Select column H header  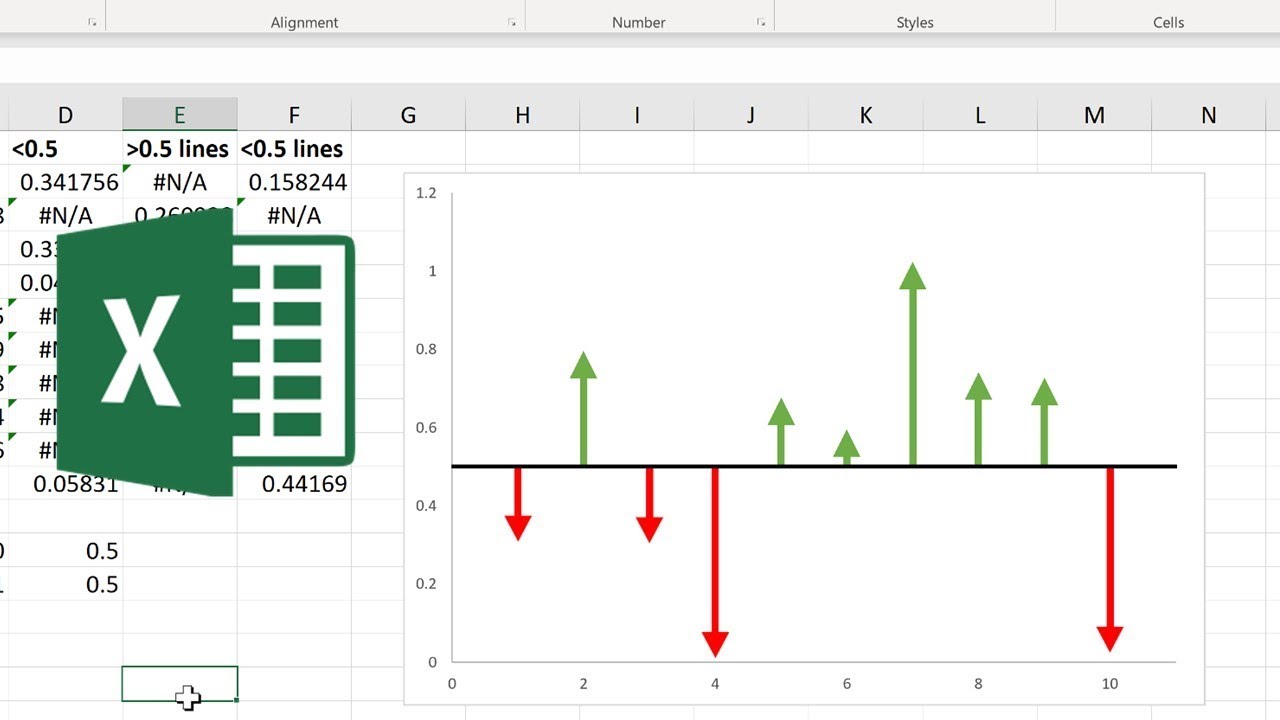(x=523, y=115)
